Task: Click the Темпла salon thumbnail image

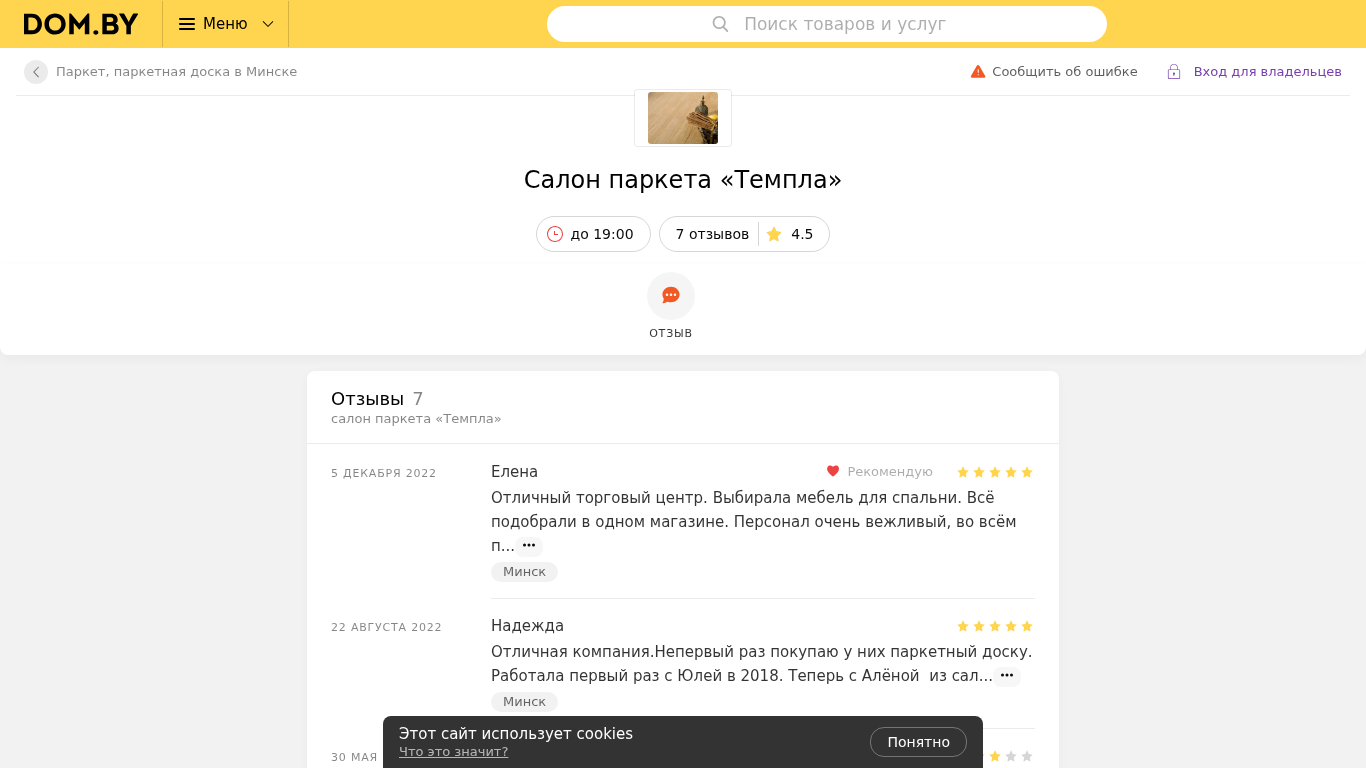Action: (683, 118)
